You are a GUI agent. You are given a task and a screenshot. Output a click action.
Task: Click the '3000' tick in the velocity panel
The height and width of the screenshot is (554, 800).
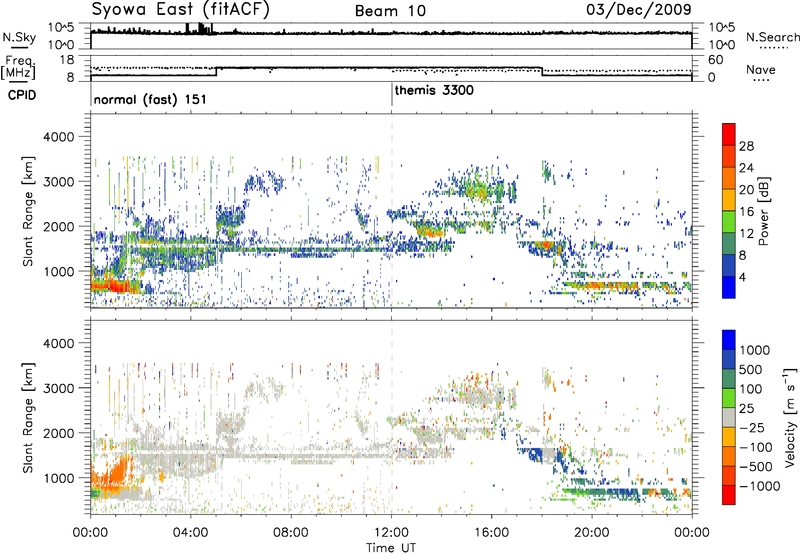(x=58, y=388)
